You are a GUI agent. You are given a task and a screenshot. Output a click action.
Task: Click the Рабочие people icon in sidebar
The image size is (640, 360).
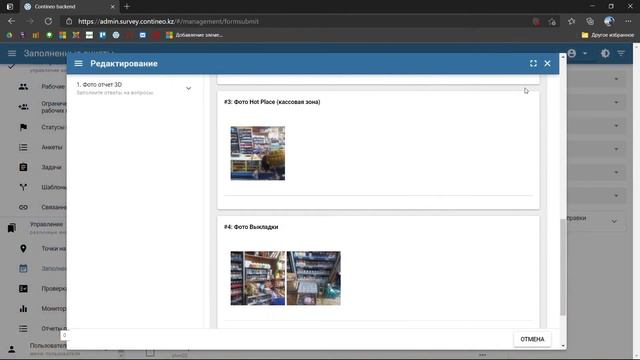(23, 87)
